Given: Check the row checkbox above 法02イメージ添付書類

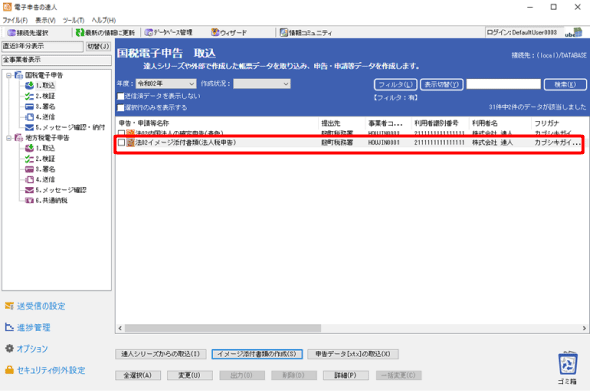Looking at the screenshot, I should (x=121, y=133).
